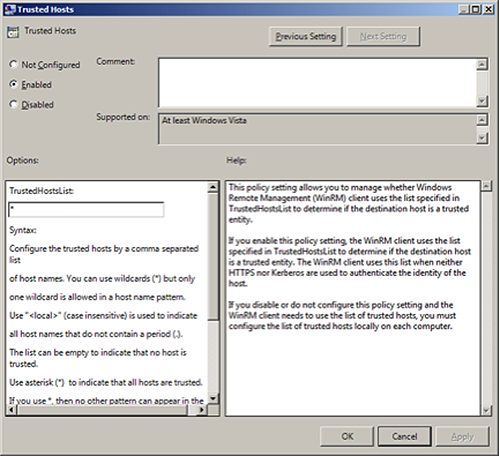
Task: Click Supported on scroll up arrow
Action: coord(482,120)
